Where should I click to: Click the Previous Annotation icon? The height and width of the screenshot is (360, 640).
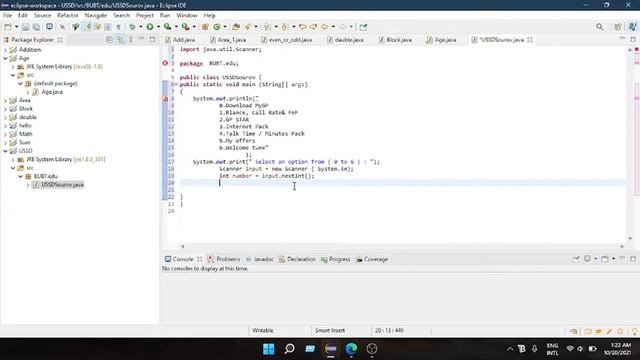(284, 27)
